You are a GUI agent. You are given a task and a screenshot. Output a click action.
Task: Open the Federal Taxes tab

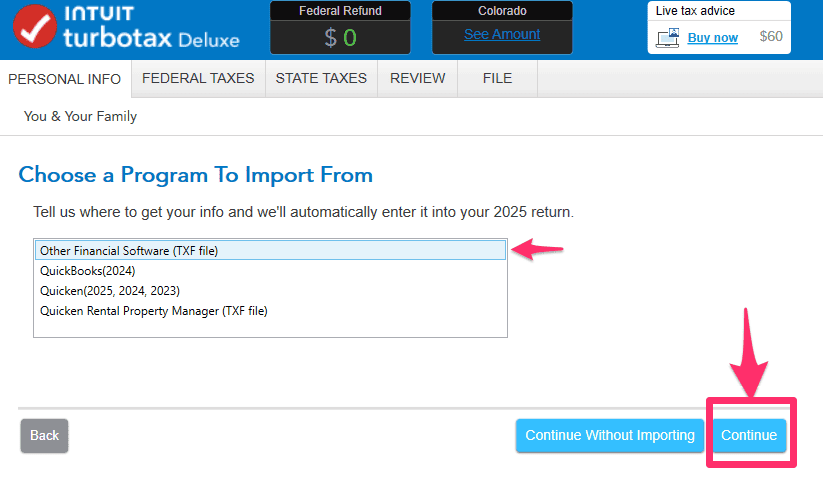198,78
